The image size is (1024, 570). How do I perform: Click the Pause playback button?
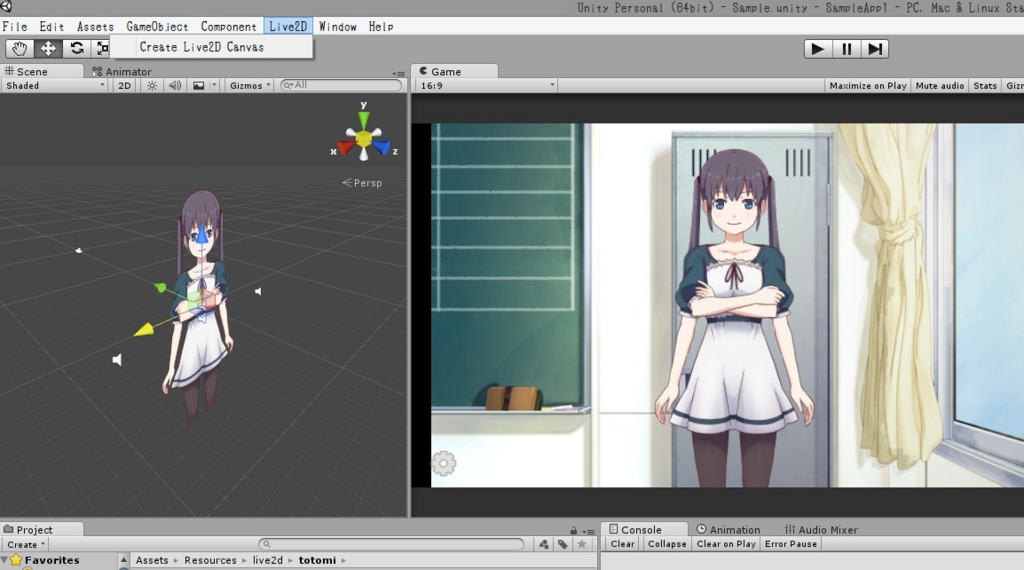coord(846,49)
